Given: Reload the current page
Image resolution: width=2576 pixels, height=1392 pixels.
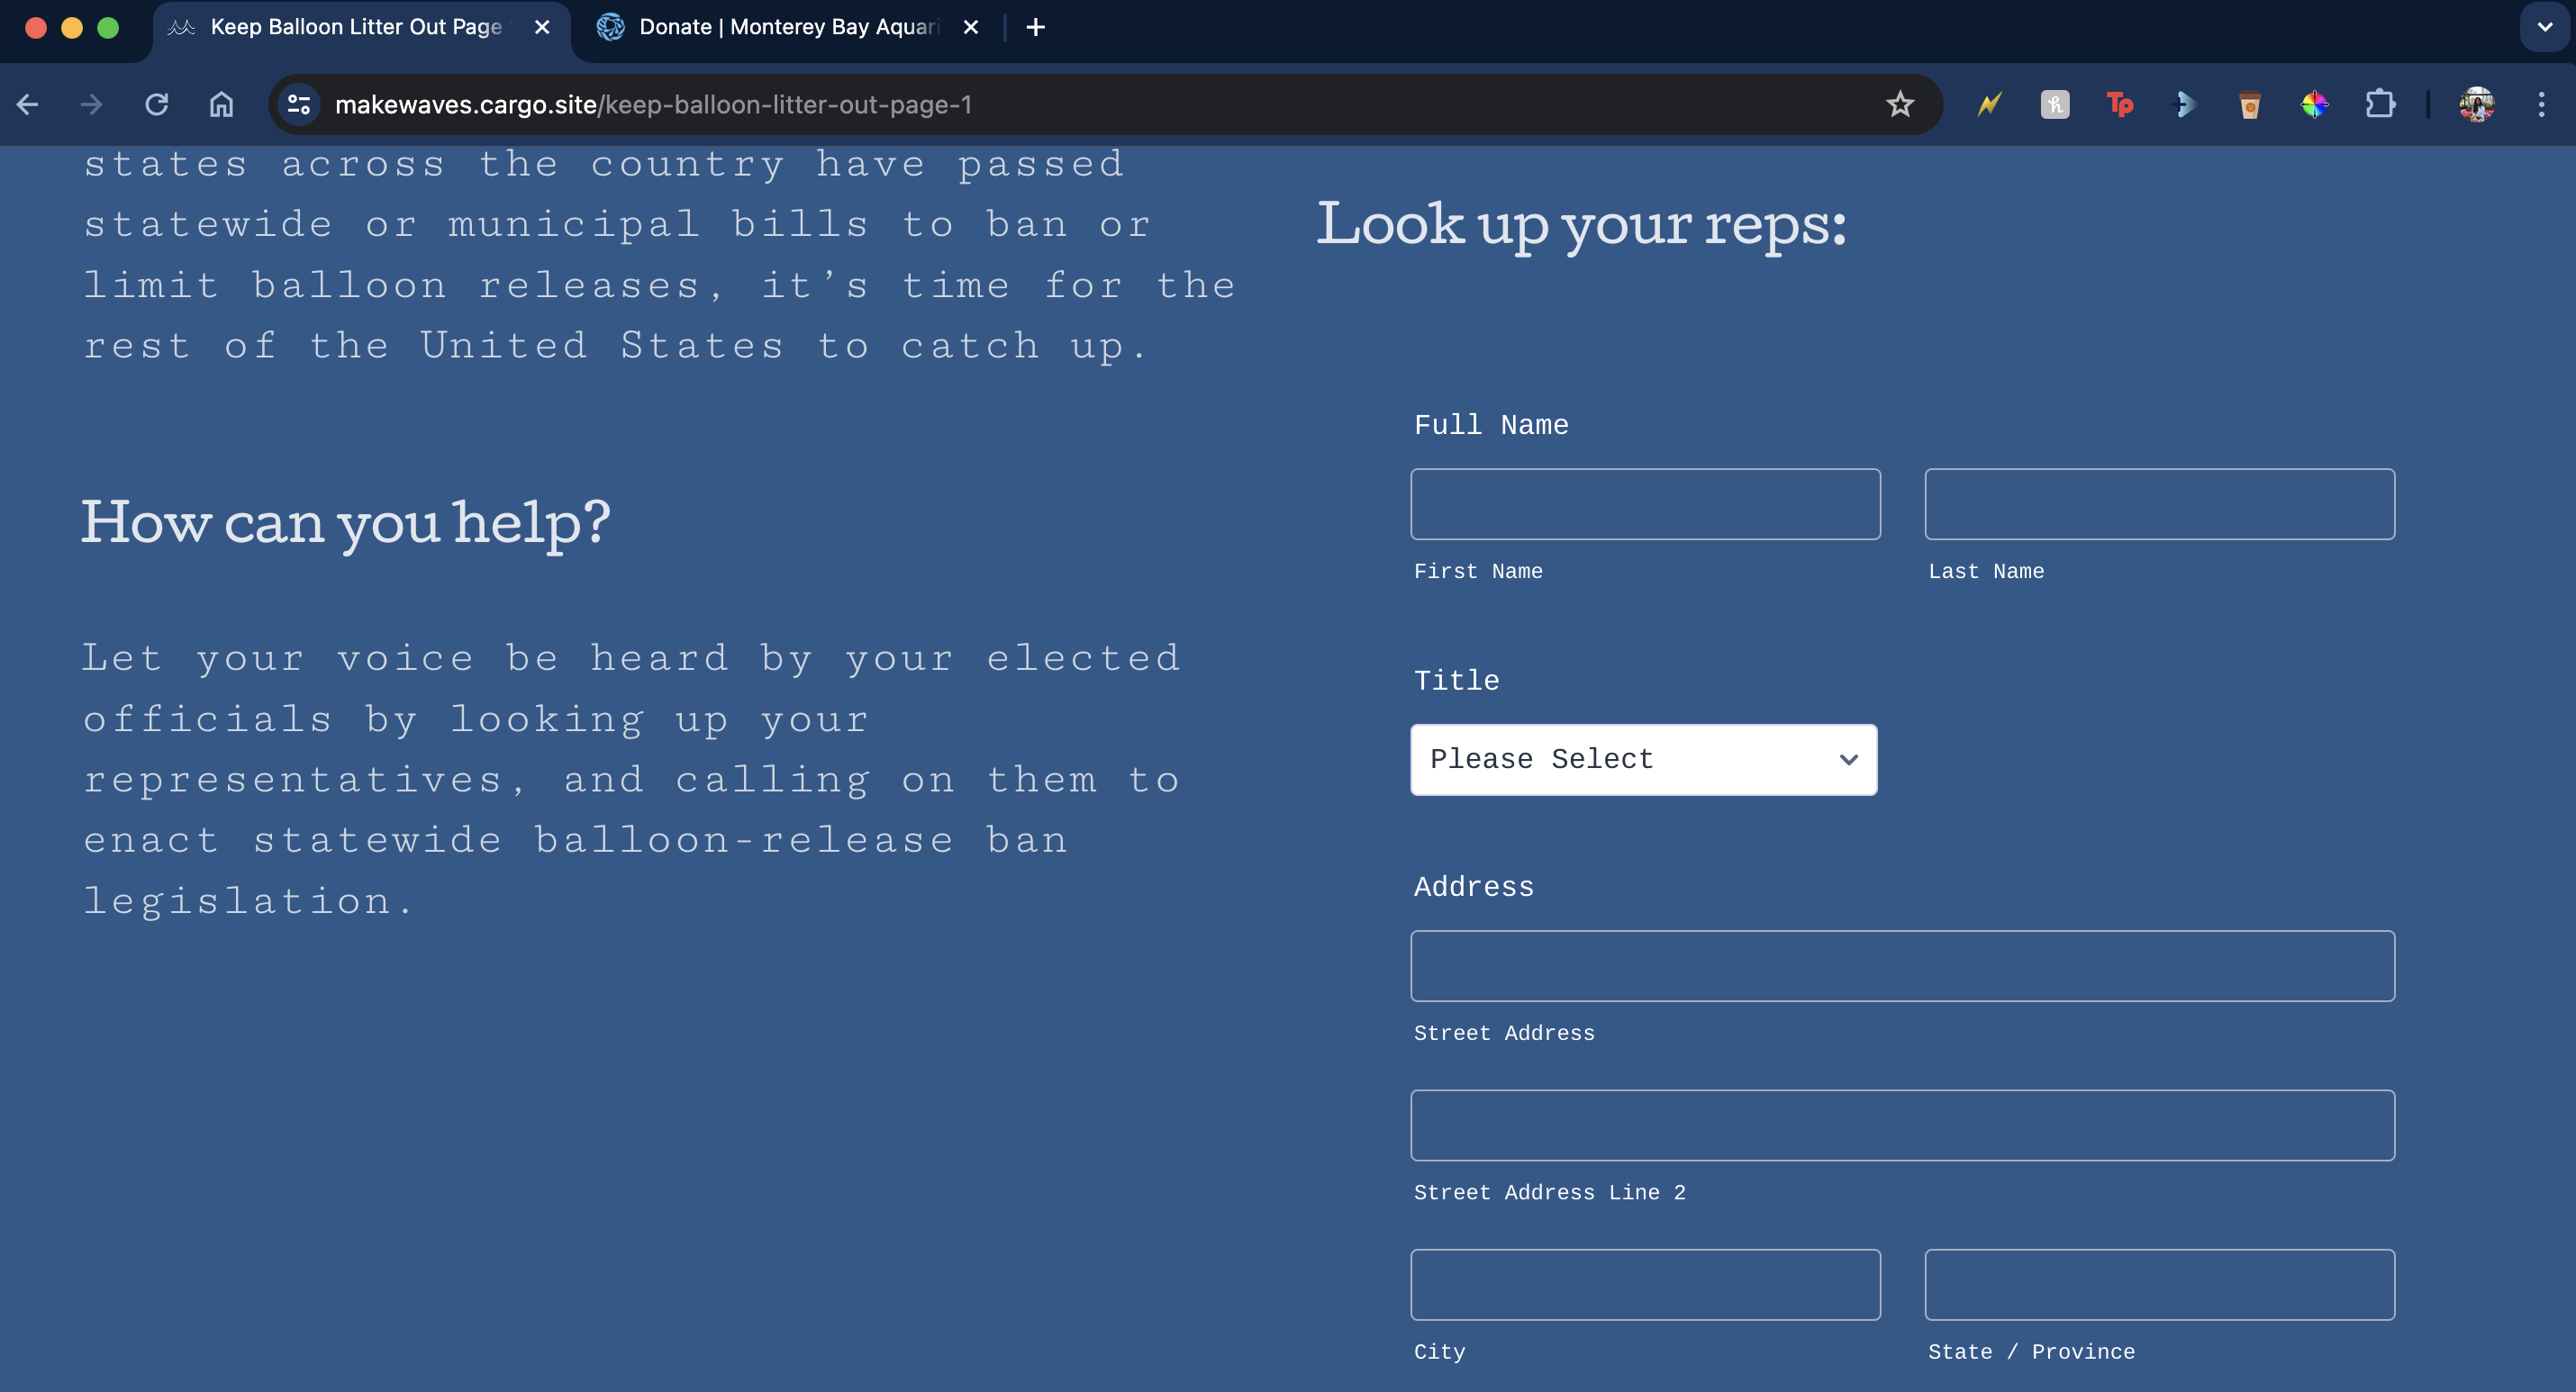Looking at the screenshot, I should (157, 104).
